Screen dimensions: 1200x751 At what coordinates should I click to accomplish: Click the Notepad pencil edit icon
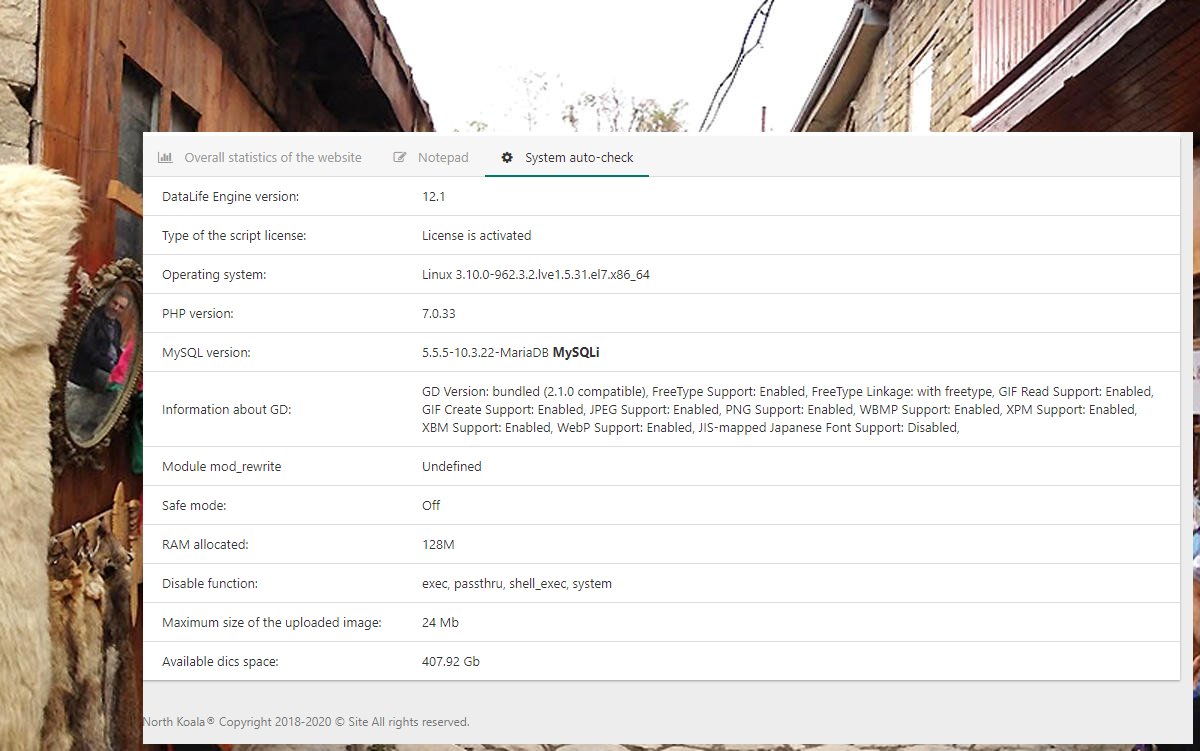400,158
